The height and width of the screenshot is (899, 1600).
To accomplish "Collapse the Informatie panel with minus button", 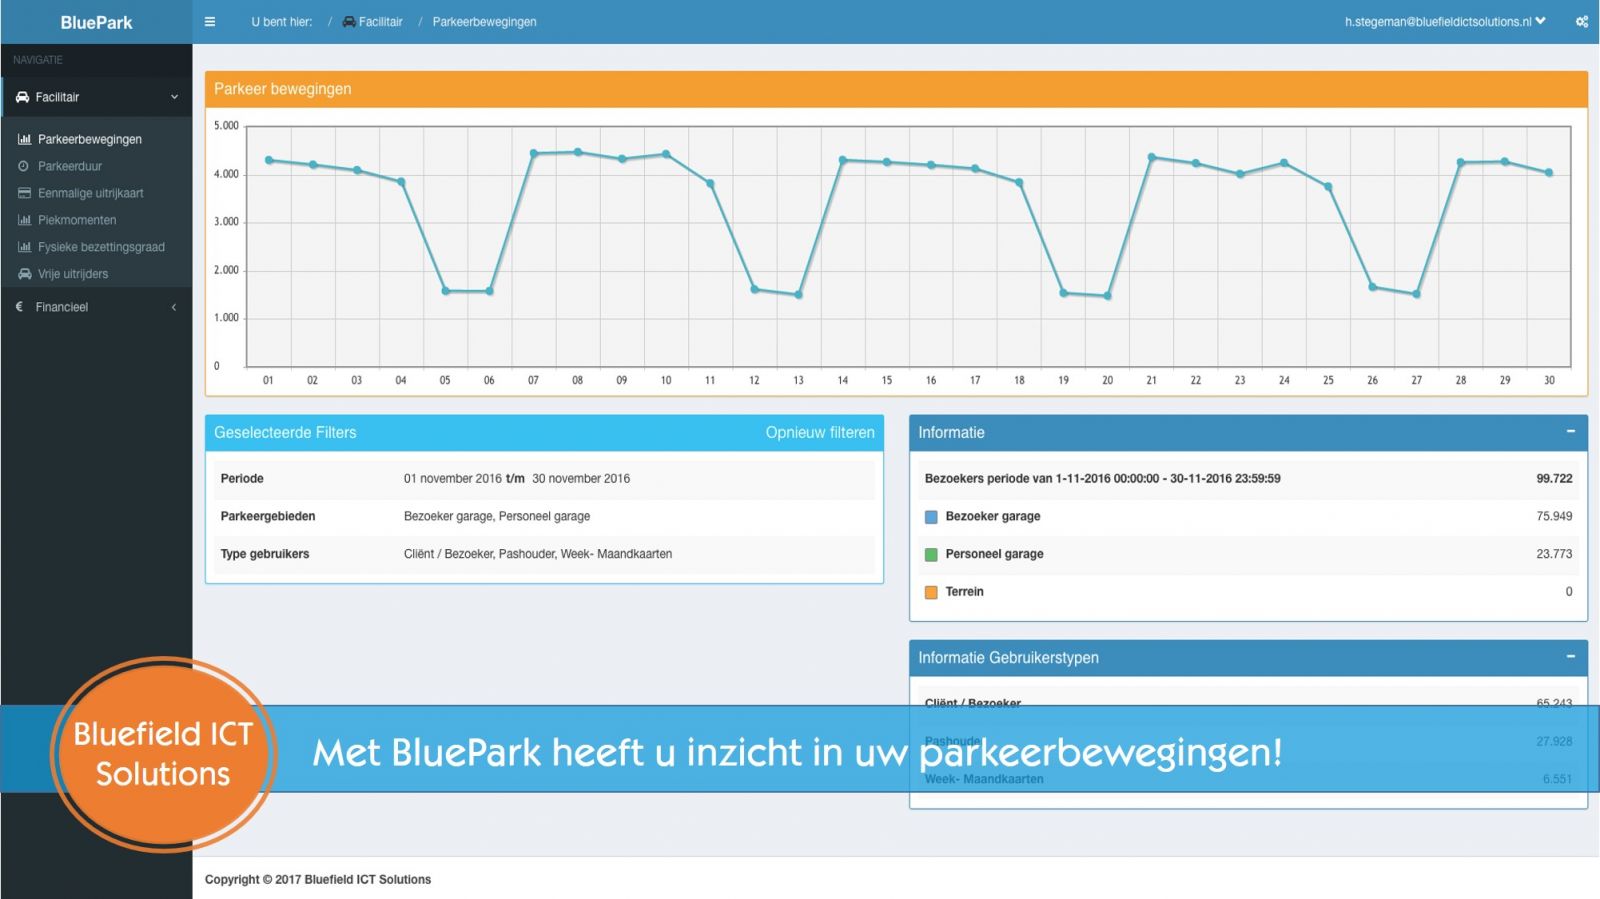I will click(x=1570, y=432).
